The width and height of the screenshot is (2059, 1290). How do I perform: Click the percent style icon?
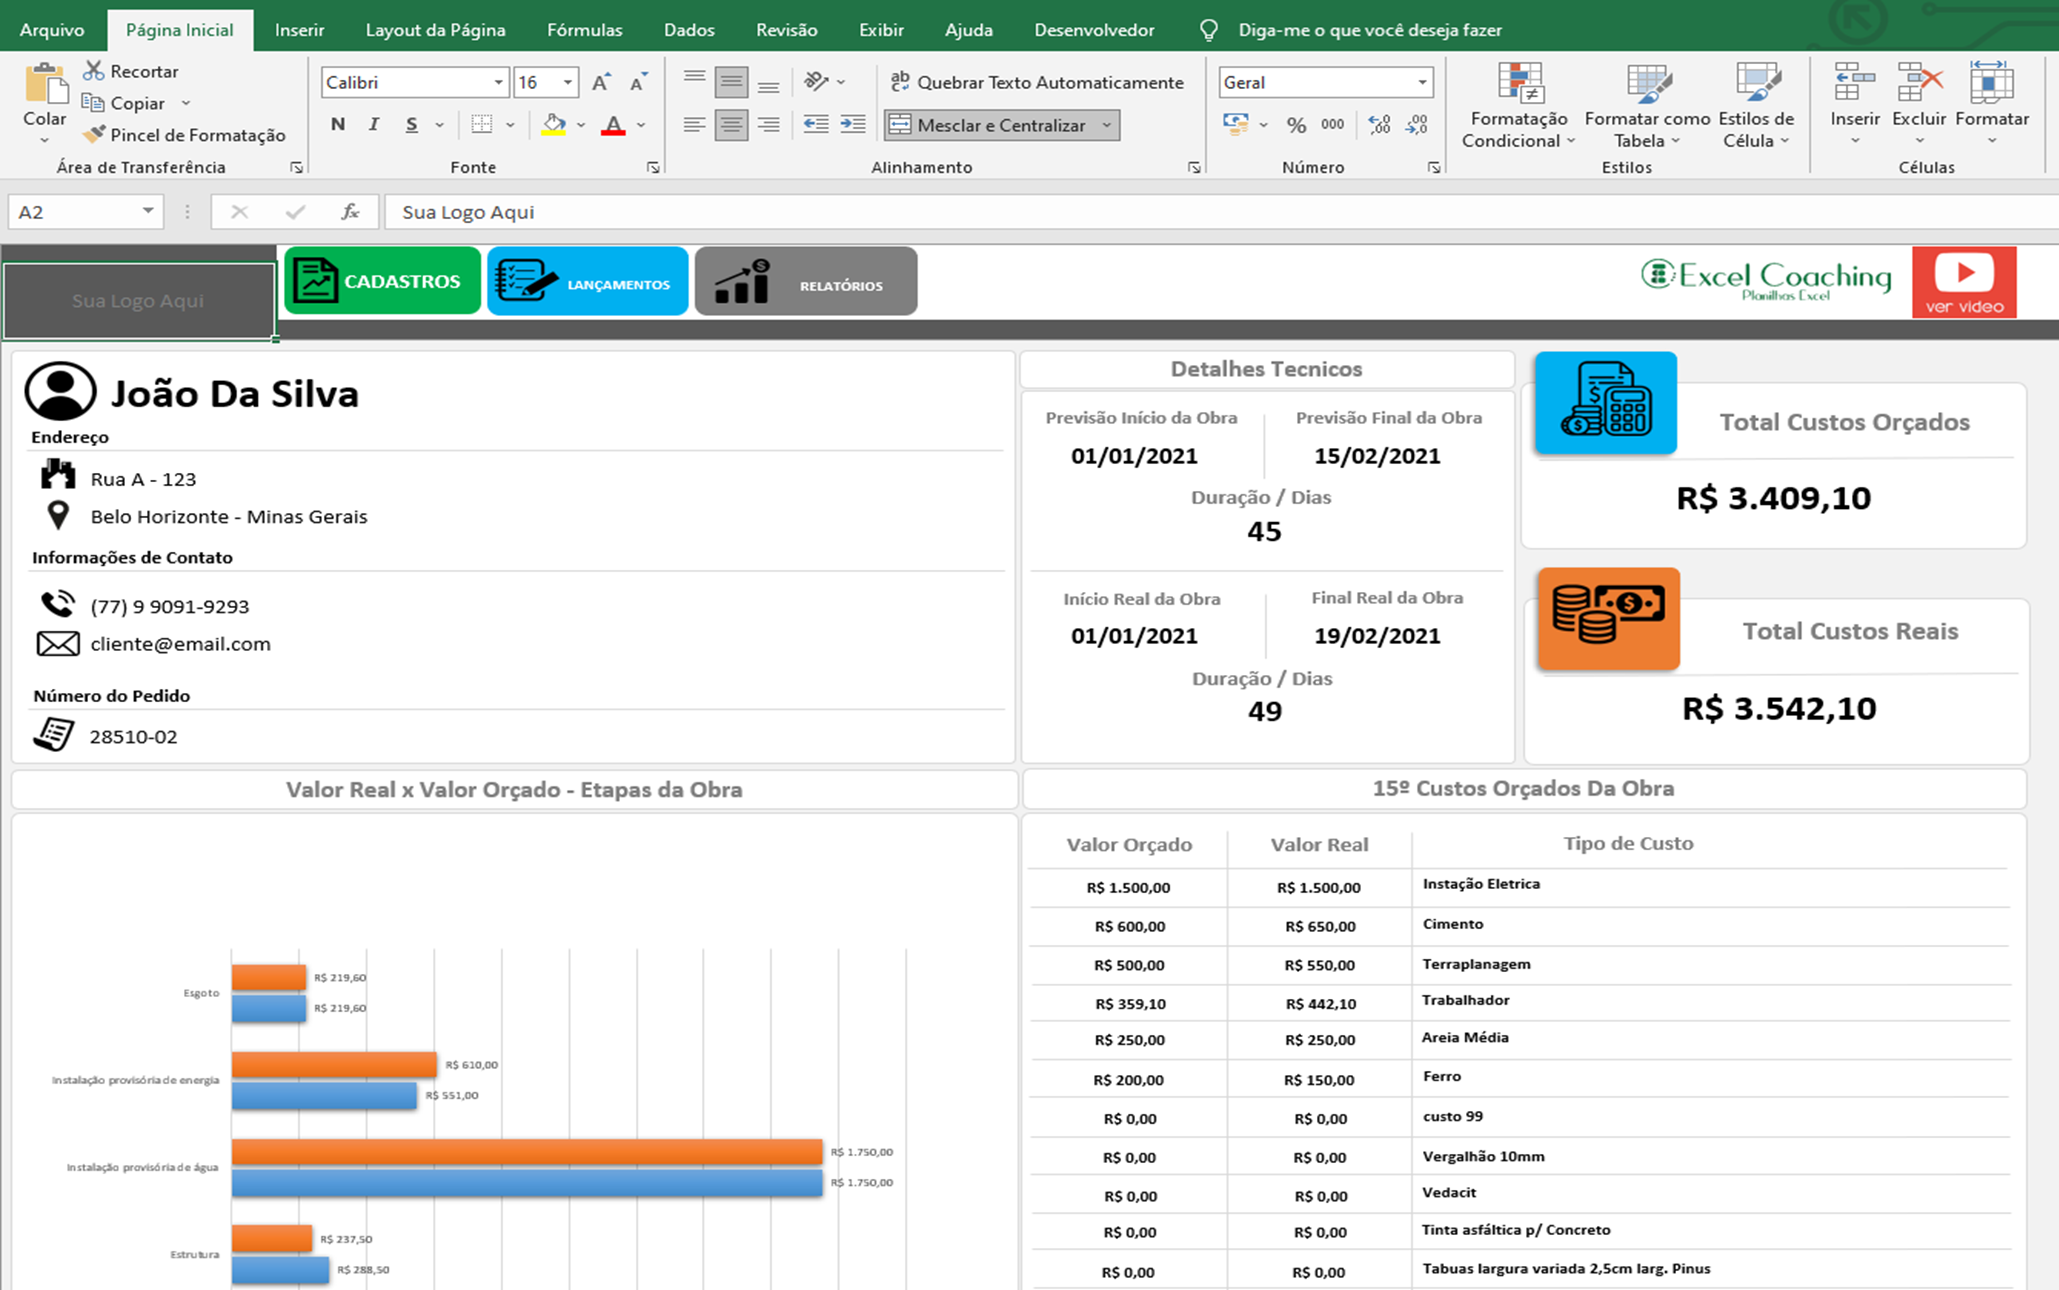tap(1296, 125)
